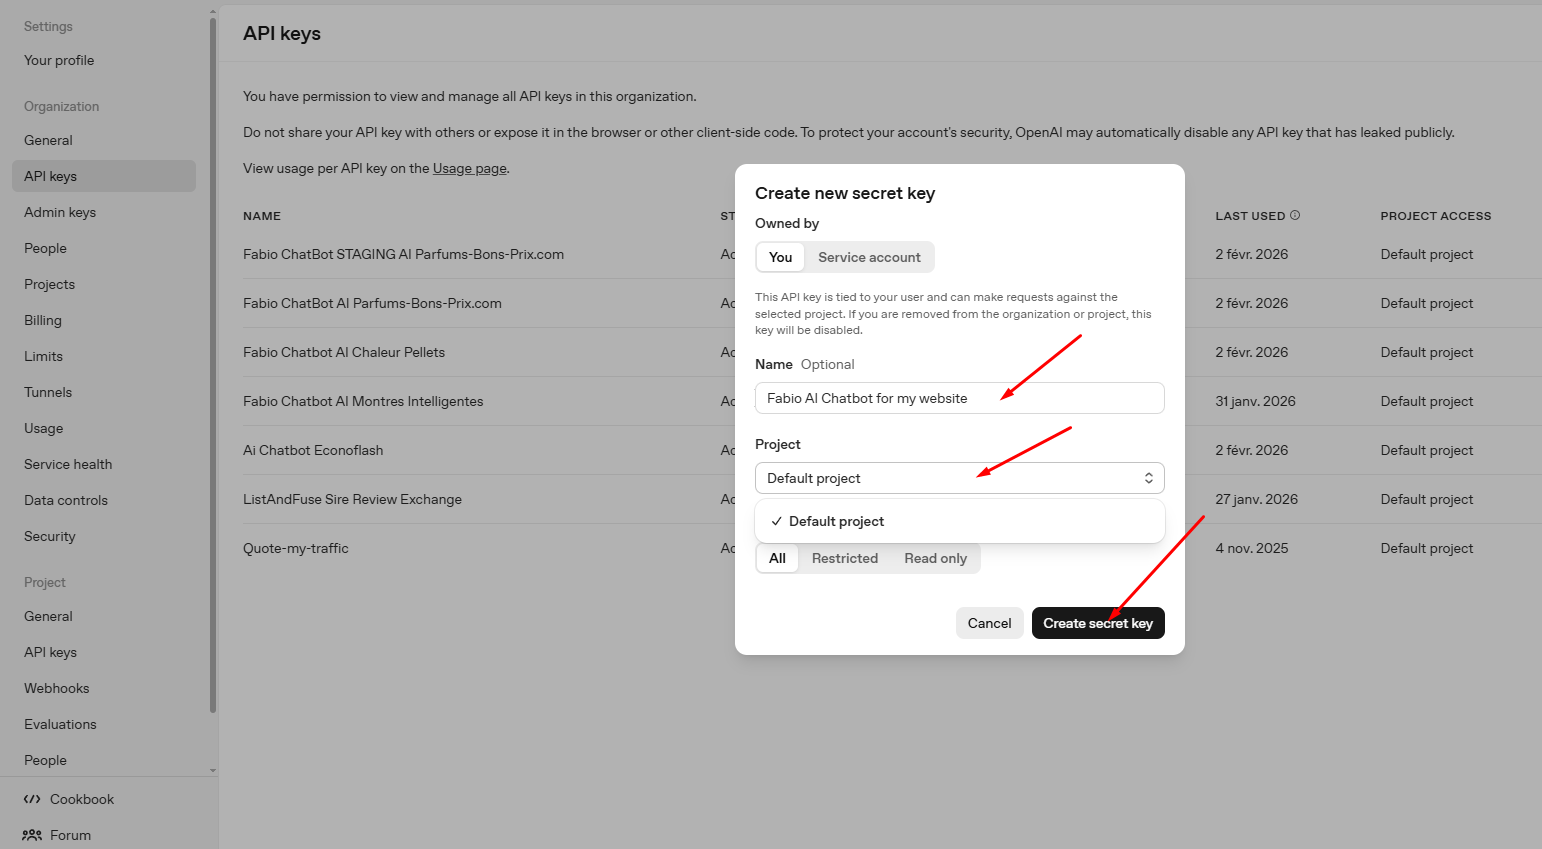
Task: Select "Restricted" permissions
Action: click(x=844, y=558)
